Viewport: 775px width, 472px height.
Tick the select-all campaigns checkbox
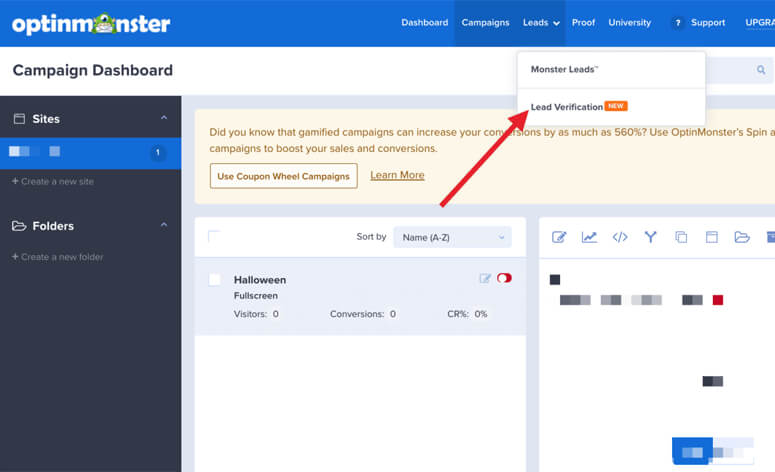coord(215,237)
